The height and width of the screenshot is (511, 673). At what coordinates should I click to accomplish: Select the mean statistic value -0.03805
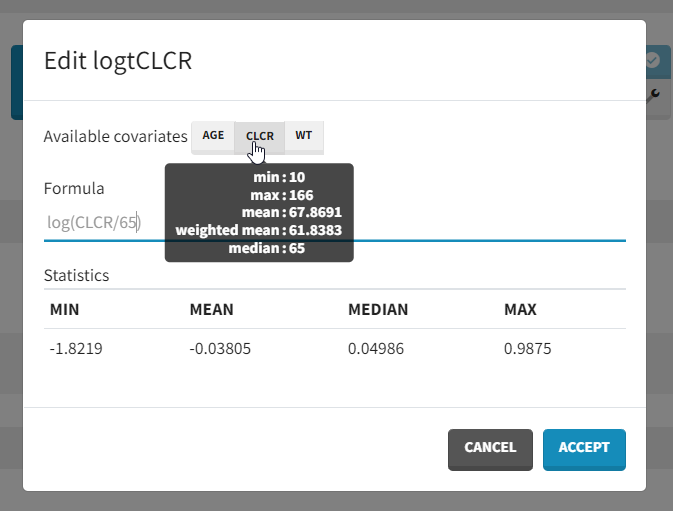(x=221, y=349)
